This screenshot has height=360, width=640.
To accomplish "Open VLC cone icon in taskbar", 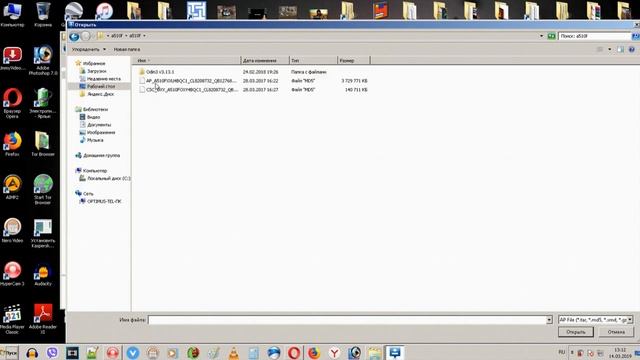I will click(233, 353).
